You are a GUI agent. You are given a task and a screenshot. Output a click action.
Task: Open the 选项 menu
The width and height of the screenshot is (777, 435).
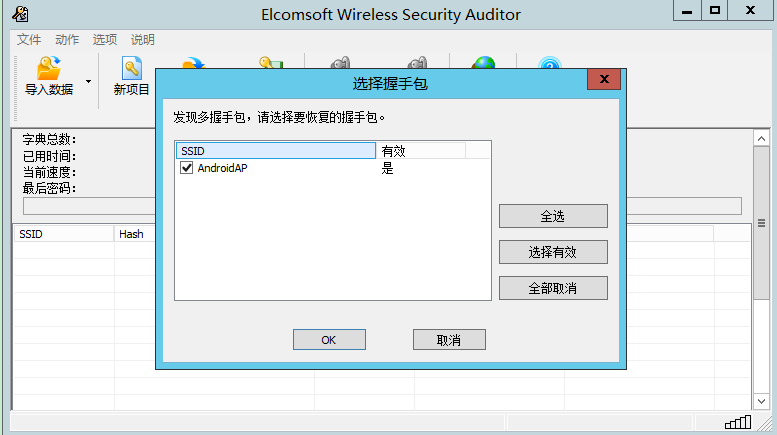[x=105, y=40]
